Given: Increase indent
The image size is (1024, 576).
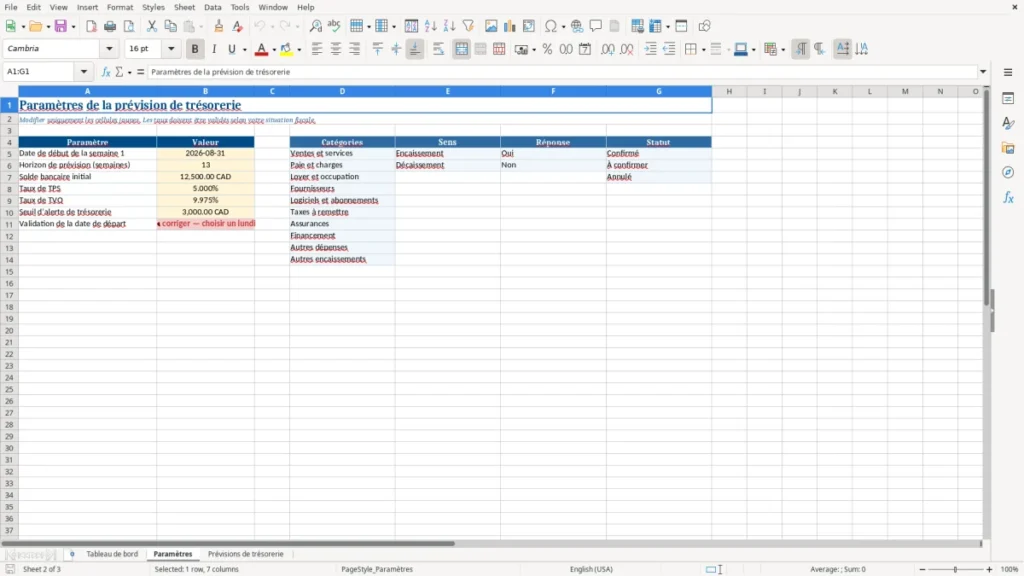Looking at the screenshot, I should tap(650, 49).
